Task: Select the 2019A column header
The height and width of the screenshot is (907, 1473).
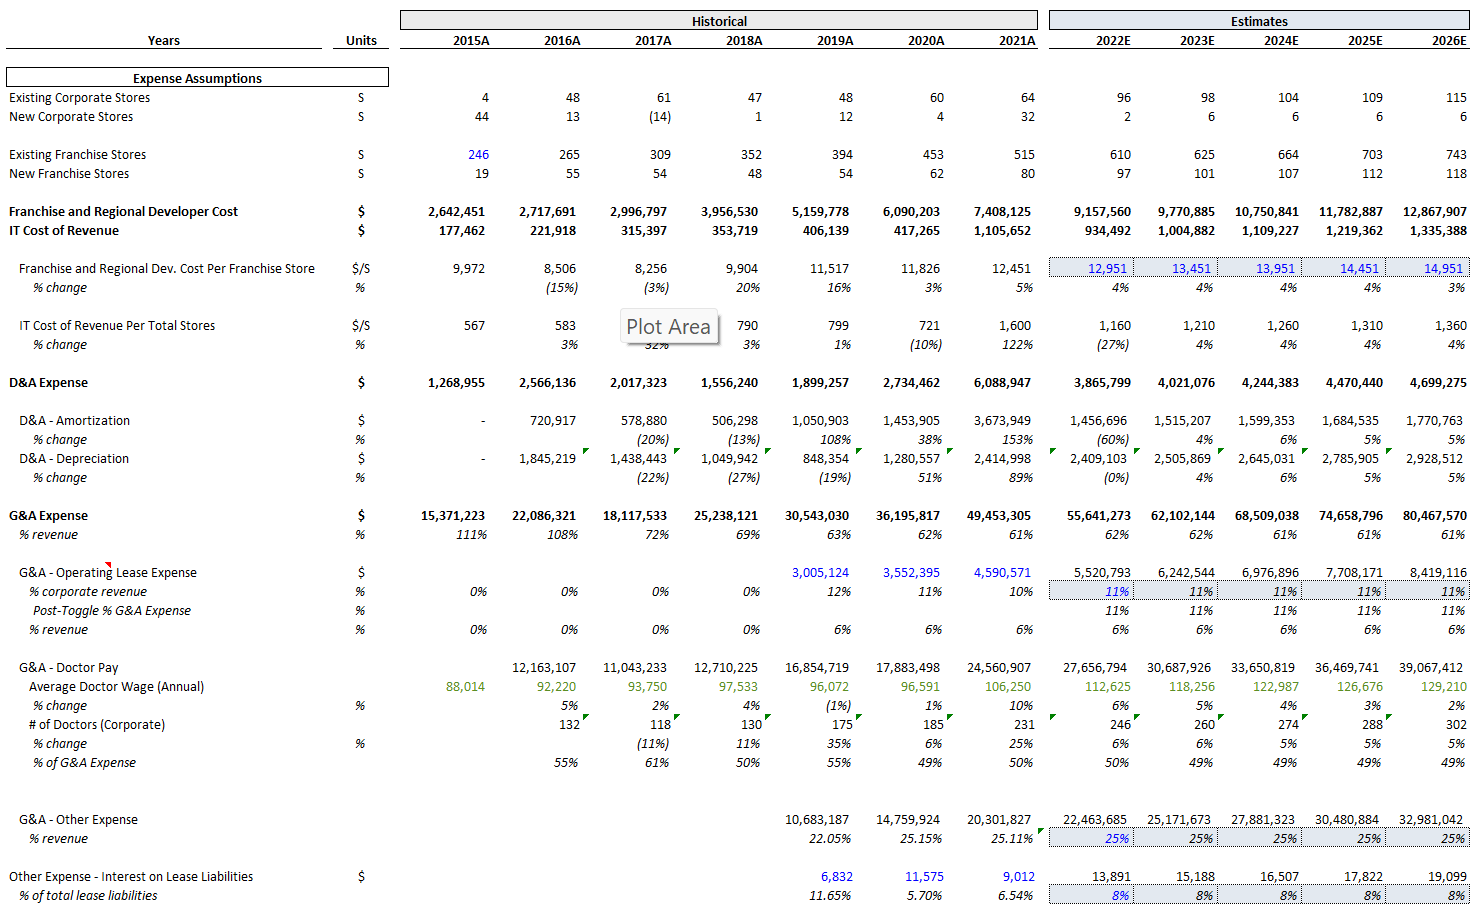Action: click(x=835, y=40)
